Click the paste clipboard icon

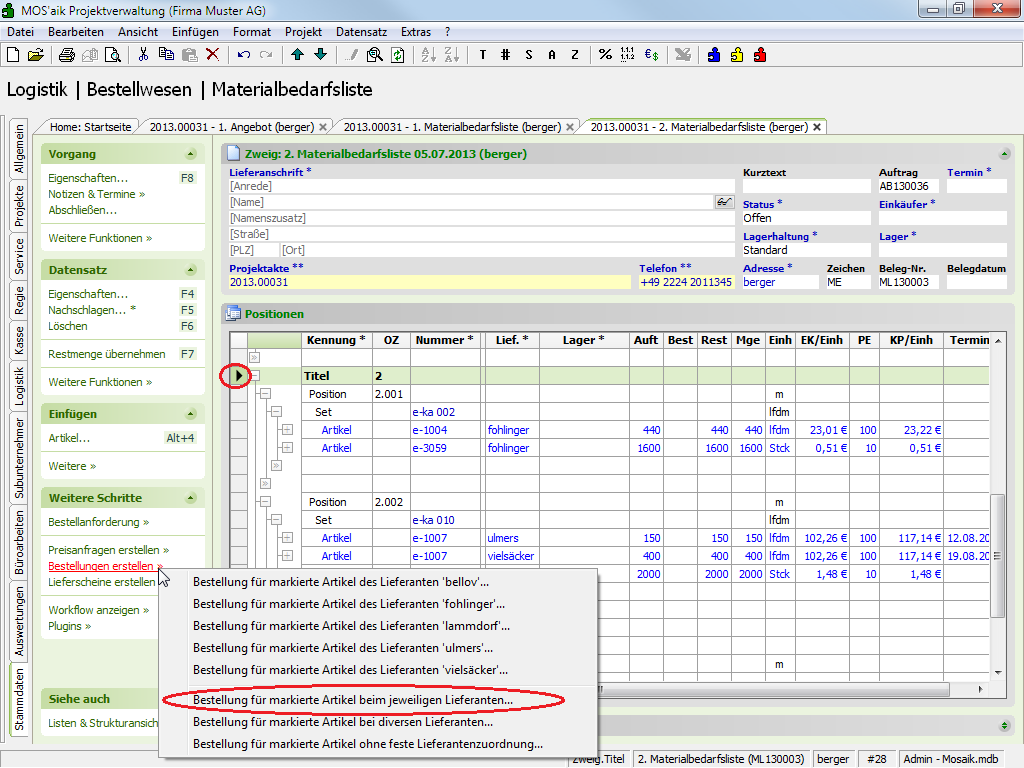(x=189, y=55)
